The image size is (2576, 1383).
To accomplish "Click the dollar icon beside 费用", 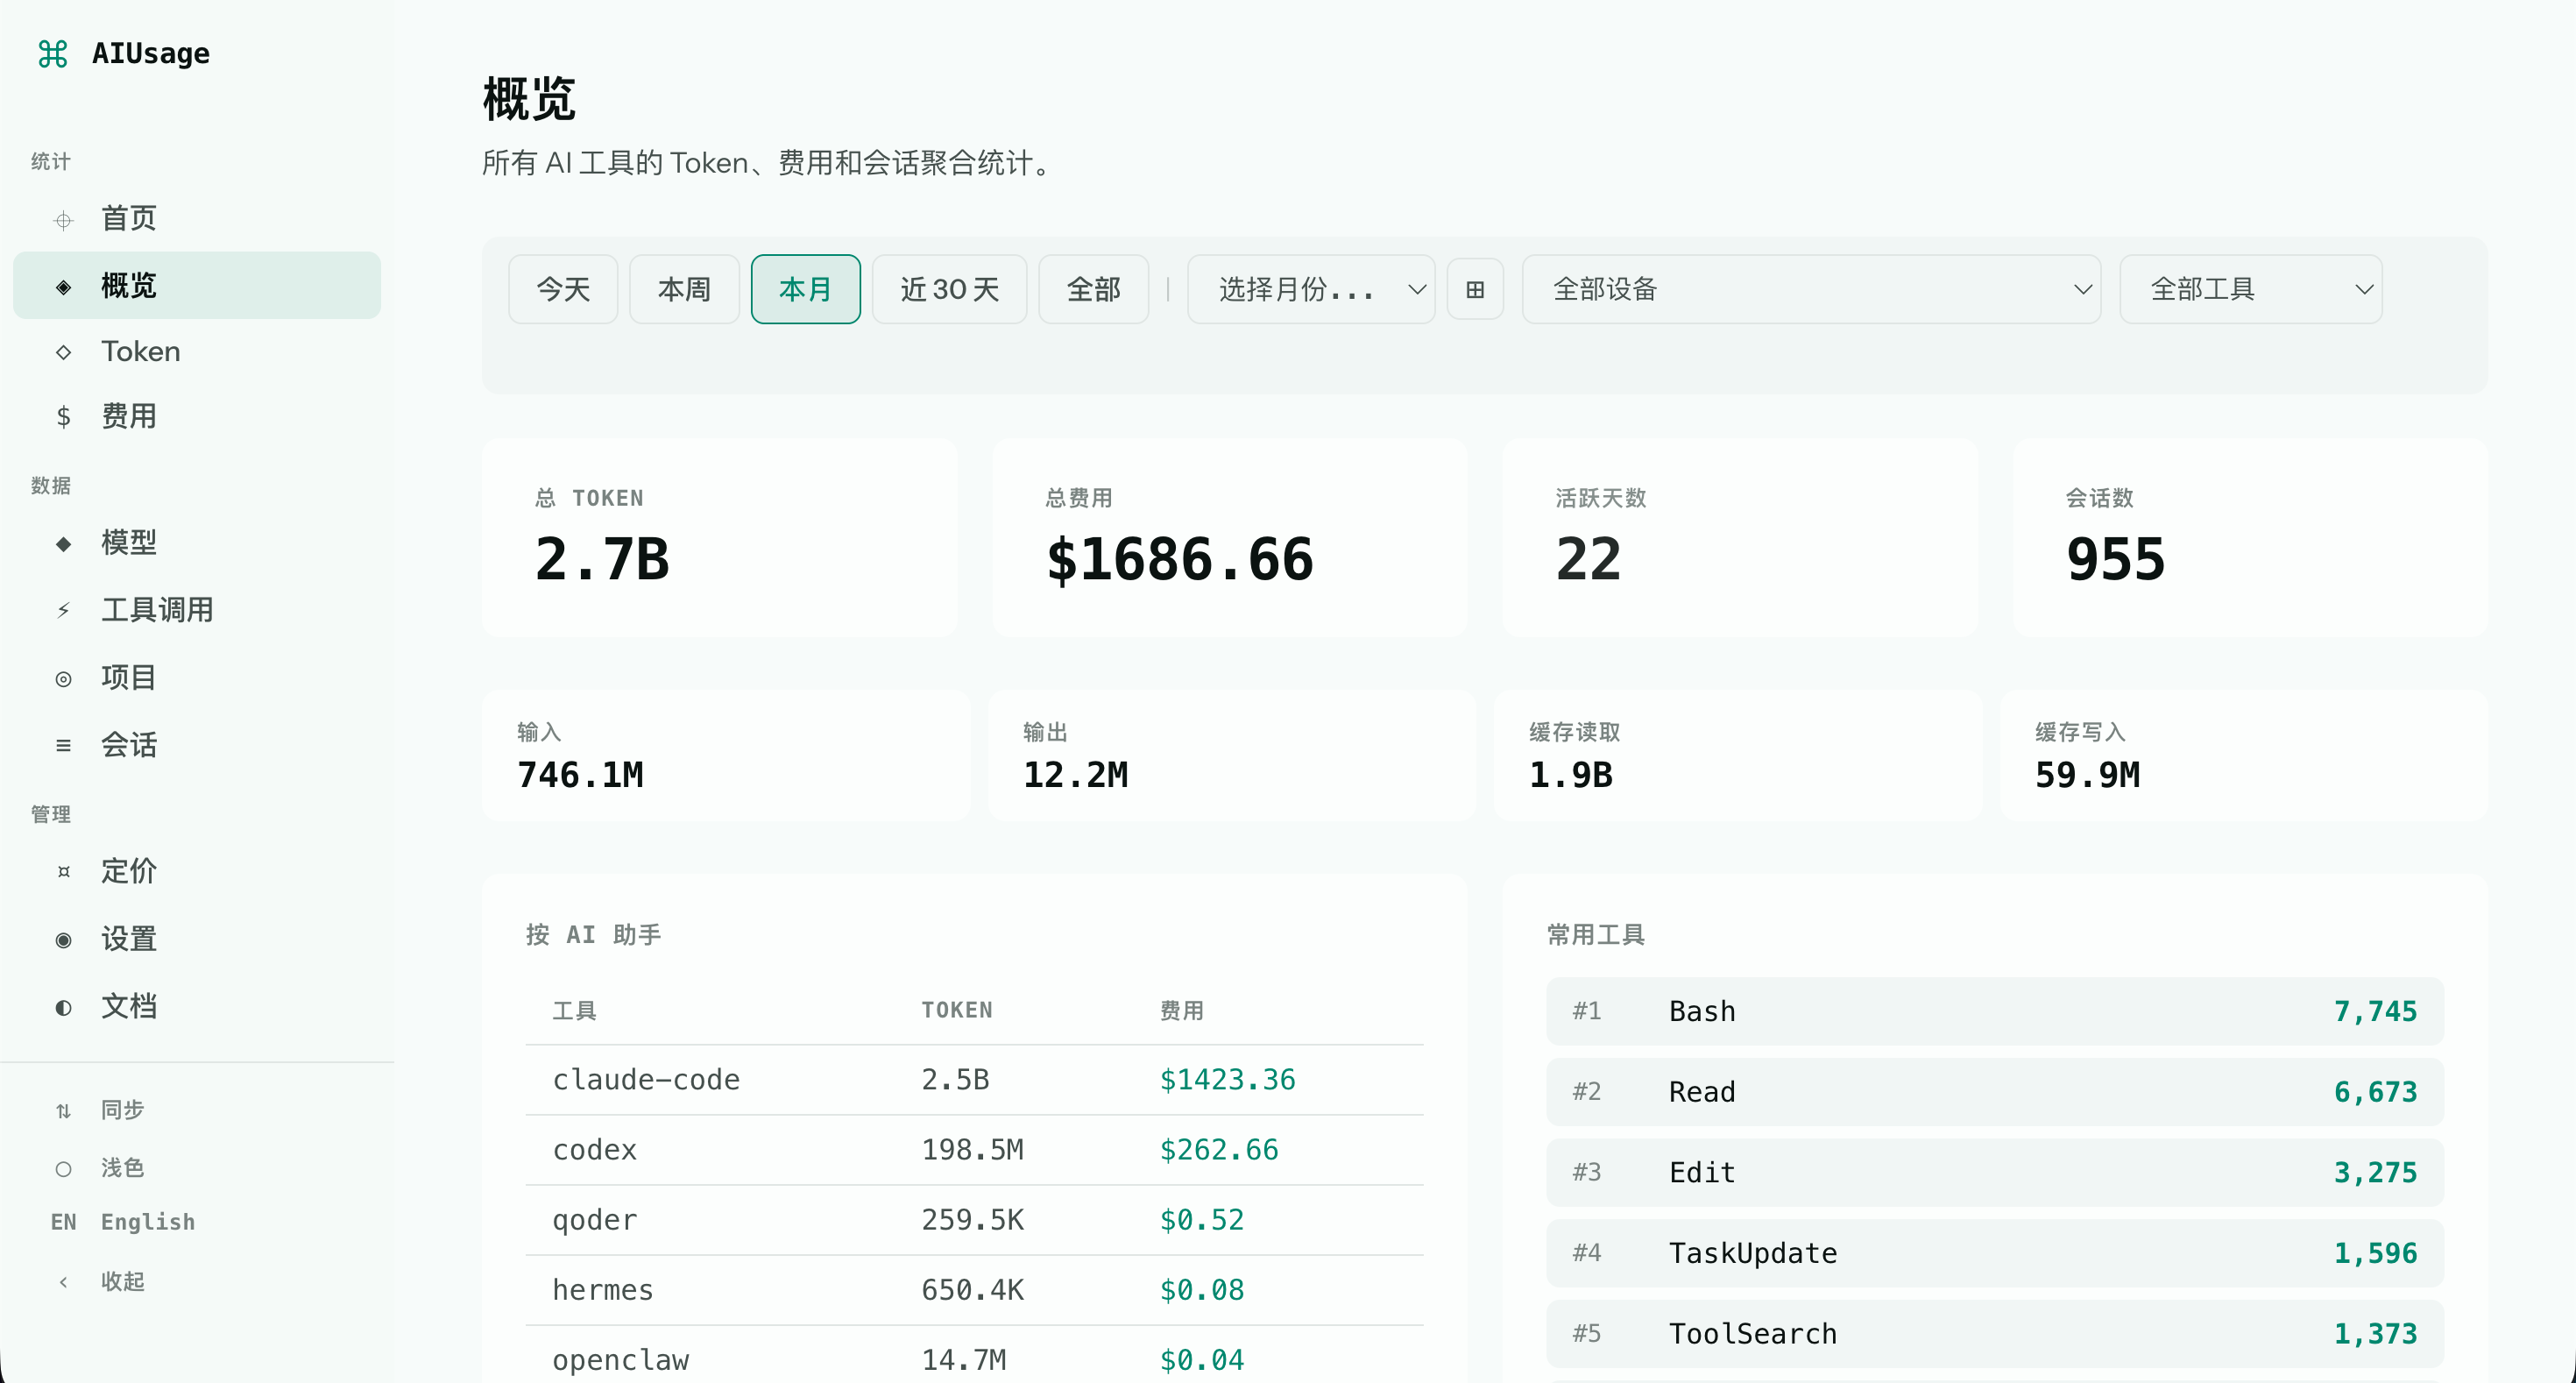I will coord(63,416).
